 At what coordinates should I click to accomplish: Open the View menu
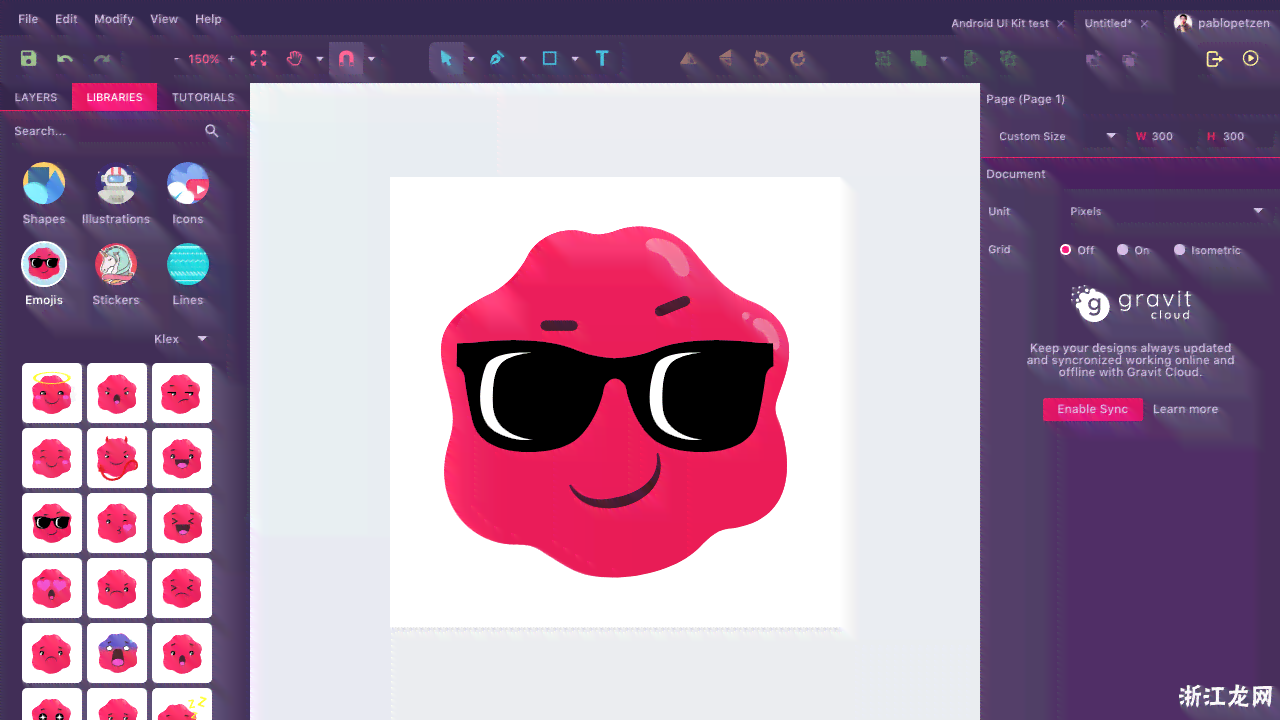(x=164, y=19)
